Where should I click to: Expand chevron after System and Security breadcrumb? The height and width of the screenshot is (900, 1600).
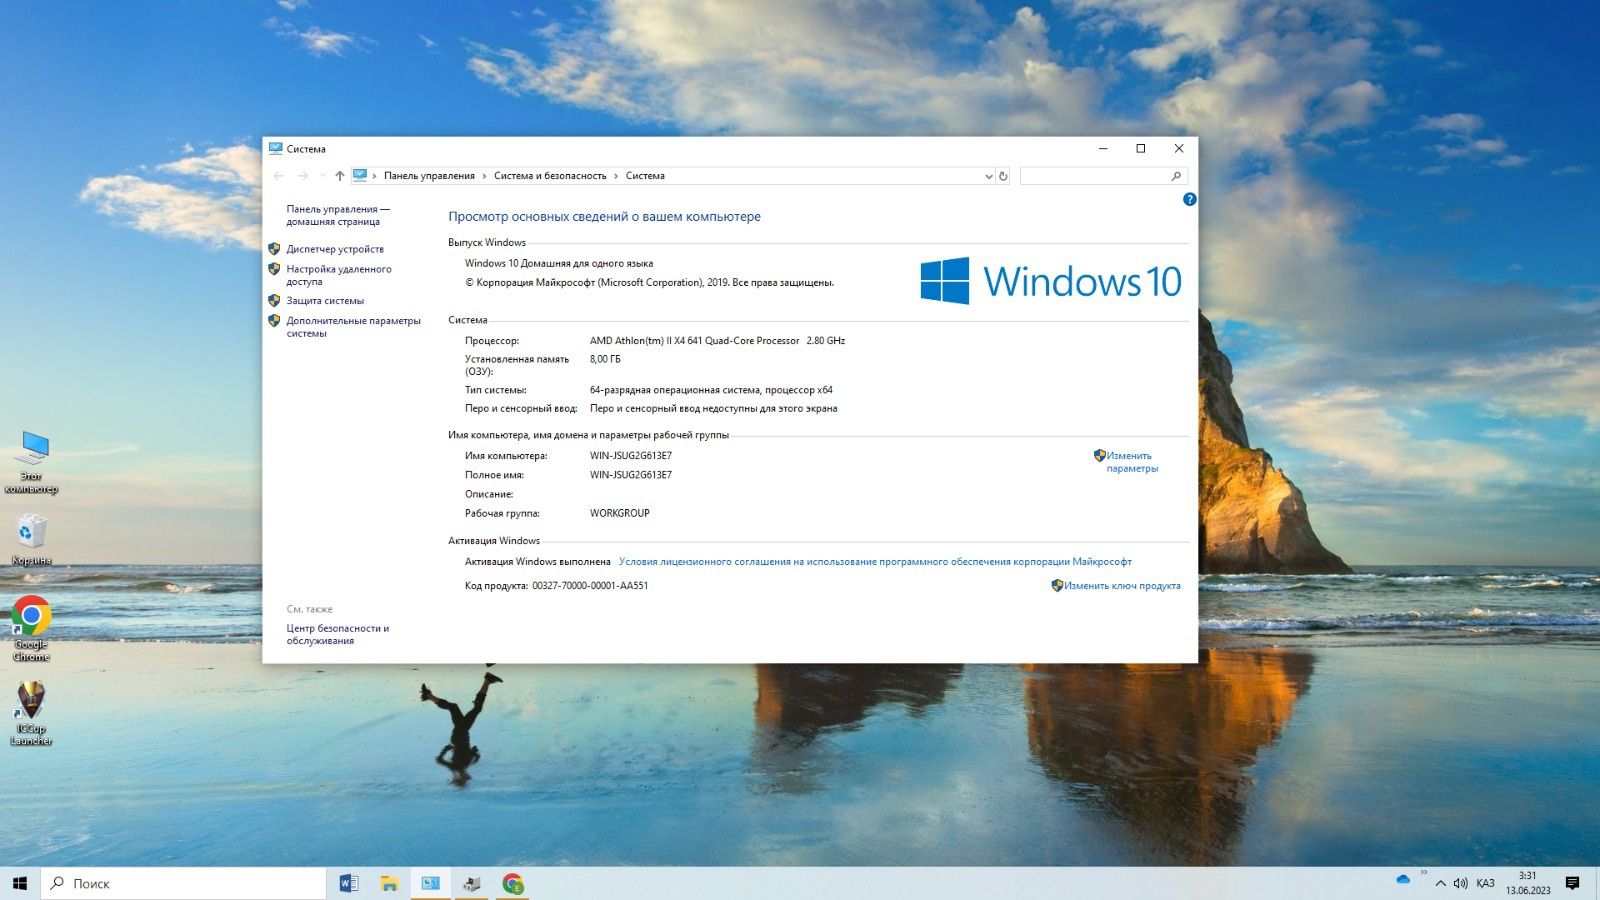[x=616, y=176]
